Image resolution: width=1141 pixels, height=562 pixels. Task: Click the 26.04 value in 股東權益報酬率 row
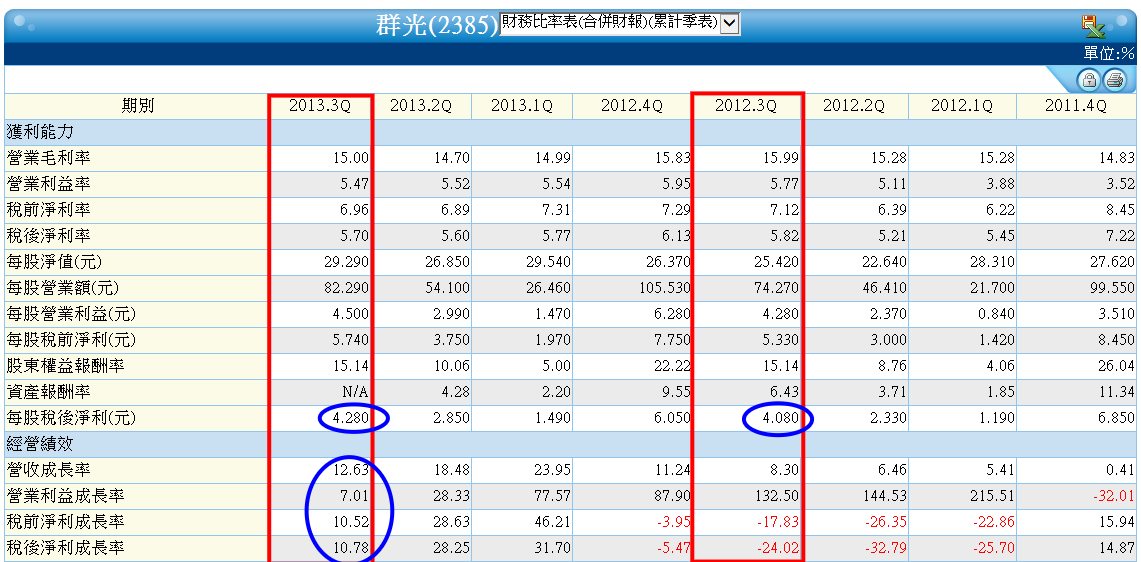pos(1118,366)
